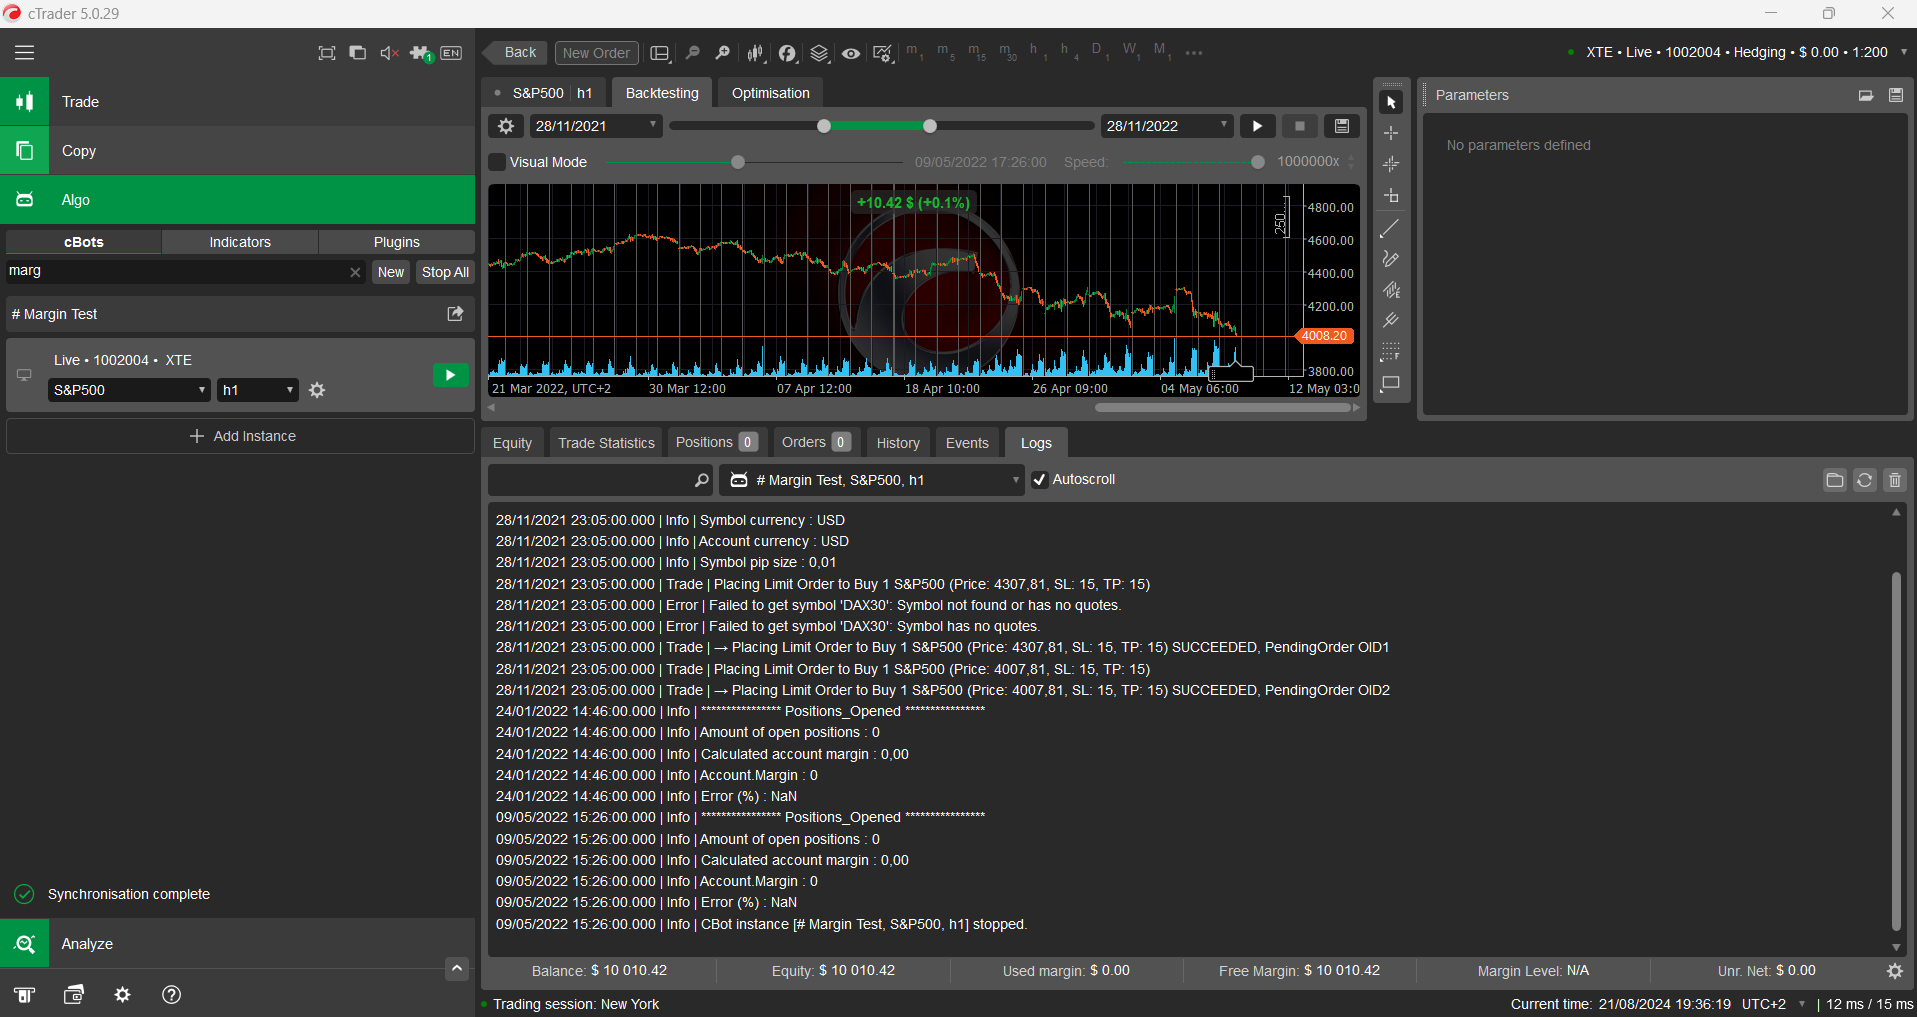Screen dimensions: 1917x1017
Task: Click the New Order button
Action: tap(596, 53)
